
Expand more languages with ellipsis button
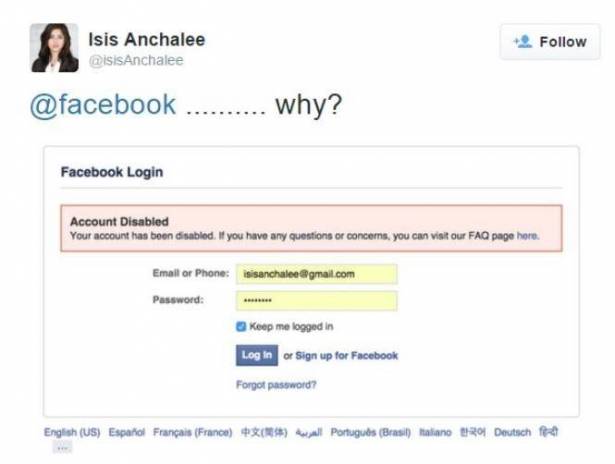coord(62,448)
